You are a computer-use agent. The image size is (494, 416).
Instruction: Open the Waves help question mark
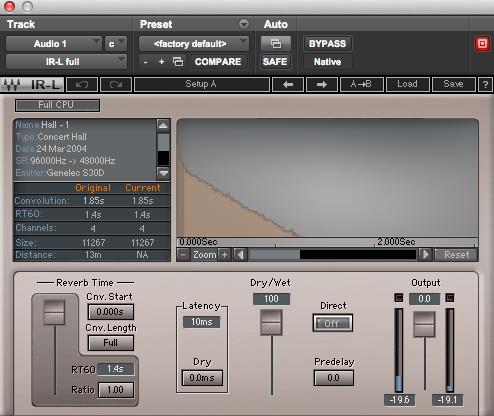pyautogui.click(x=485, y=84)
